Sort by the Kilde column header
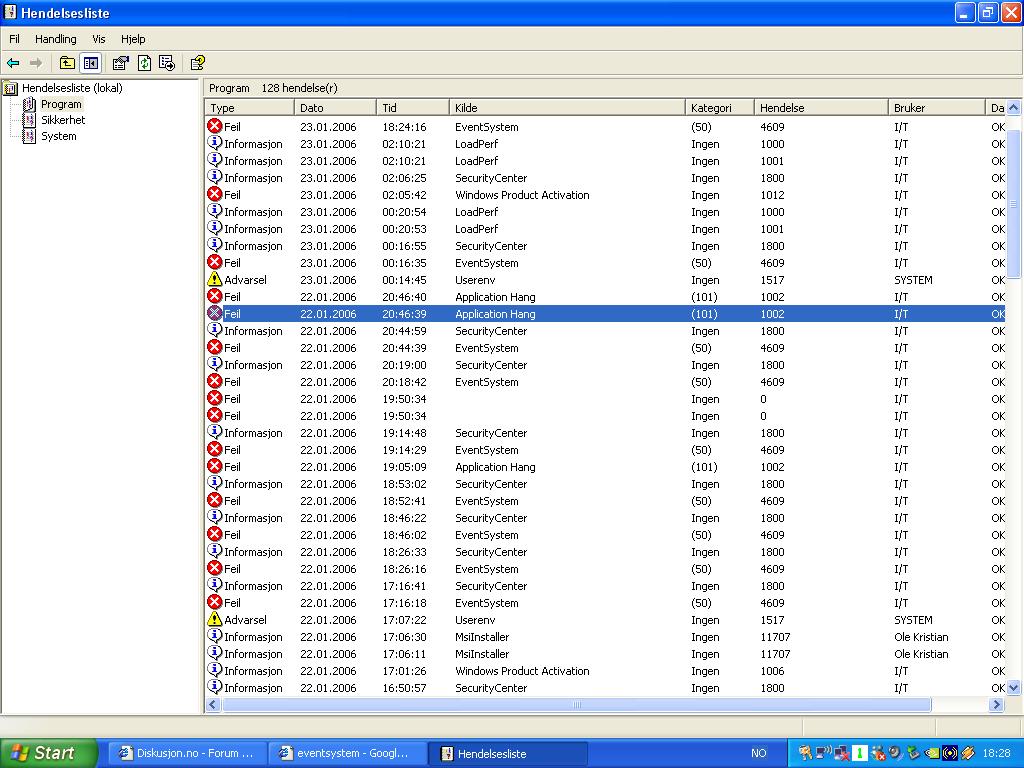This screenshot has width=1024, height=768. [568, 108]
